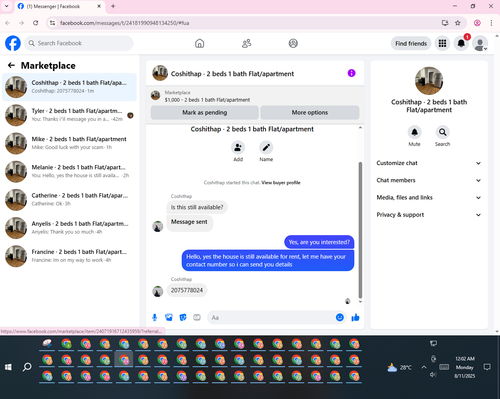
Task: Click the Chrome back navigation arrow
Action: click(8, 23)
